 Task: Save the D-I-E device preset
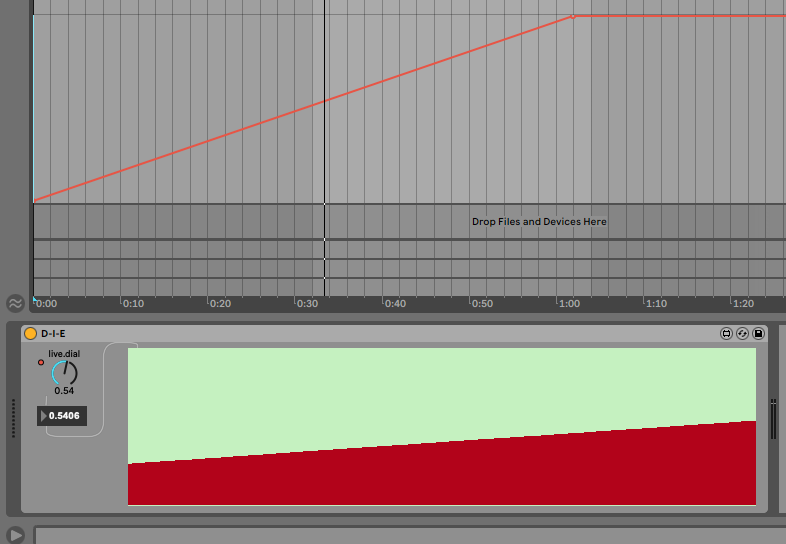coord(758,333)
